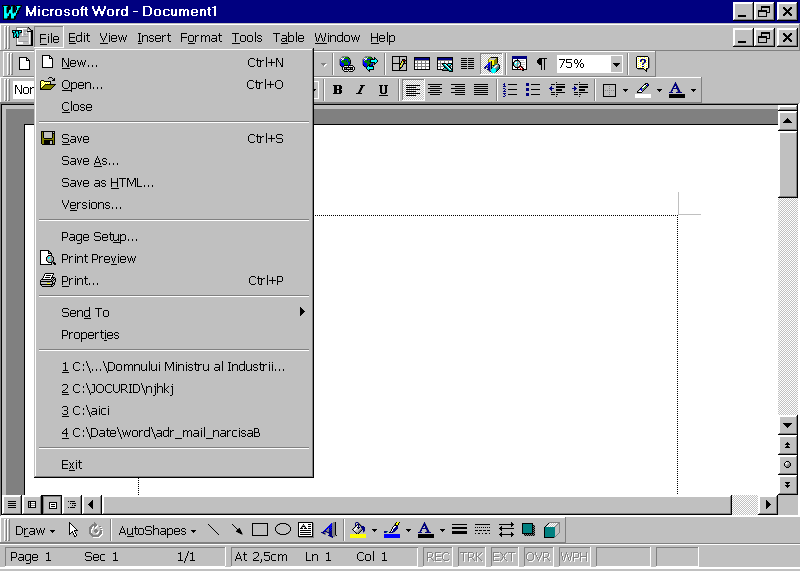This screenshot has width=800, height=571.
Task: Open recent file C:\aici
Action: tap(174, 411)
